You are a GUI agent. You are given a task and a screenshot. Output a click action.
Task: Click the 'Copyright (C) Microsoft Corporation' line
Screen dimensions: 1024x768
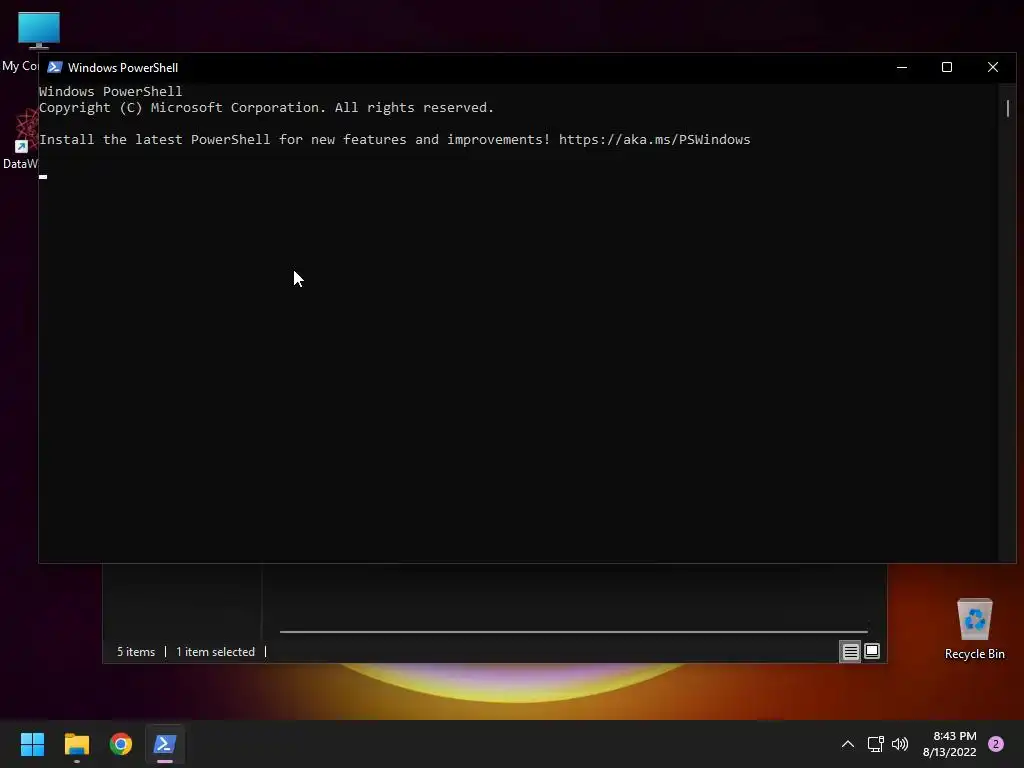tap(266, 108)
